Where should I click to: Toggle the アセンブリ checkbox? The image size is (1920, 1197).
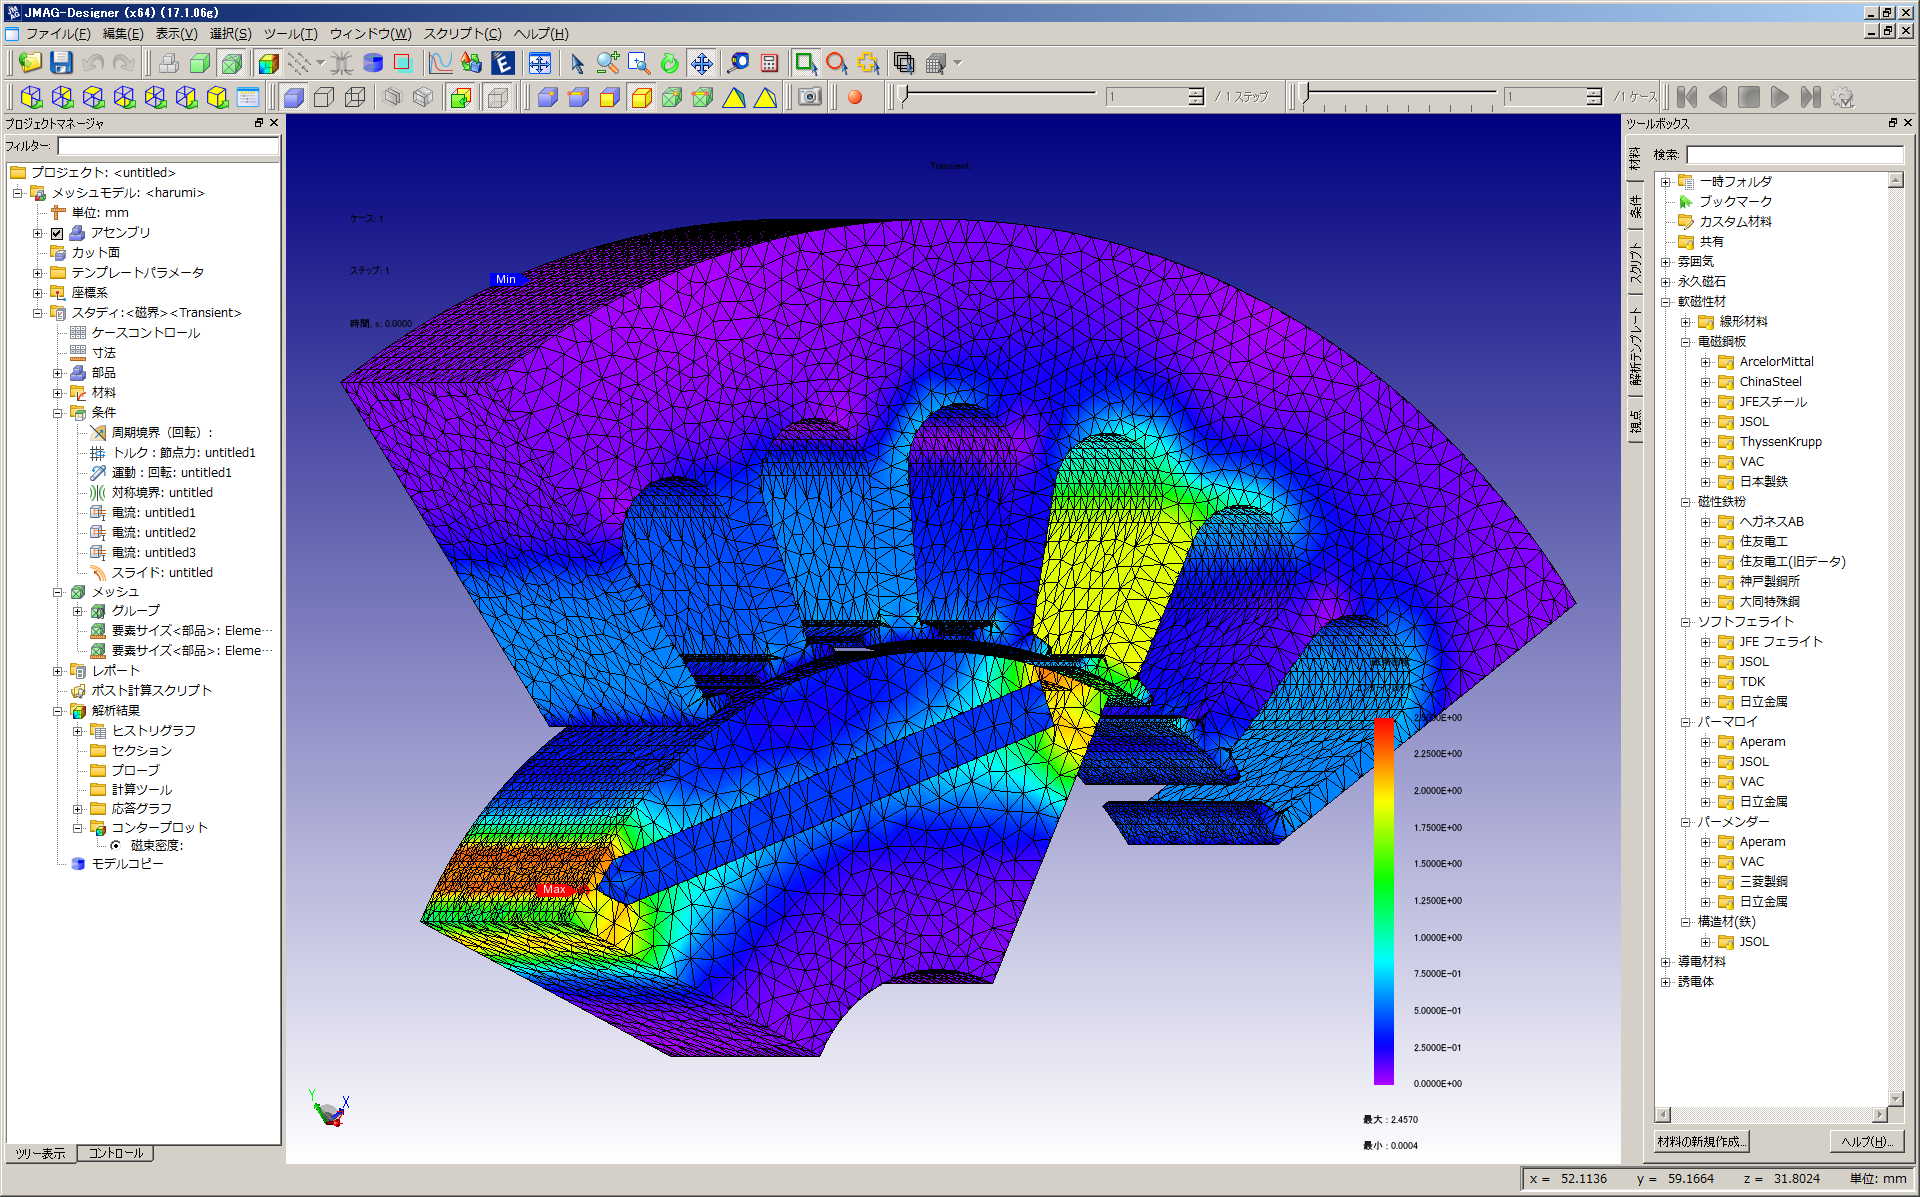57,233
